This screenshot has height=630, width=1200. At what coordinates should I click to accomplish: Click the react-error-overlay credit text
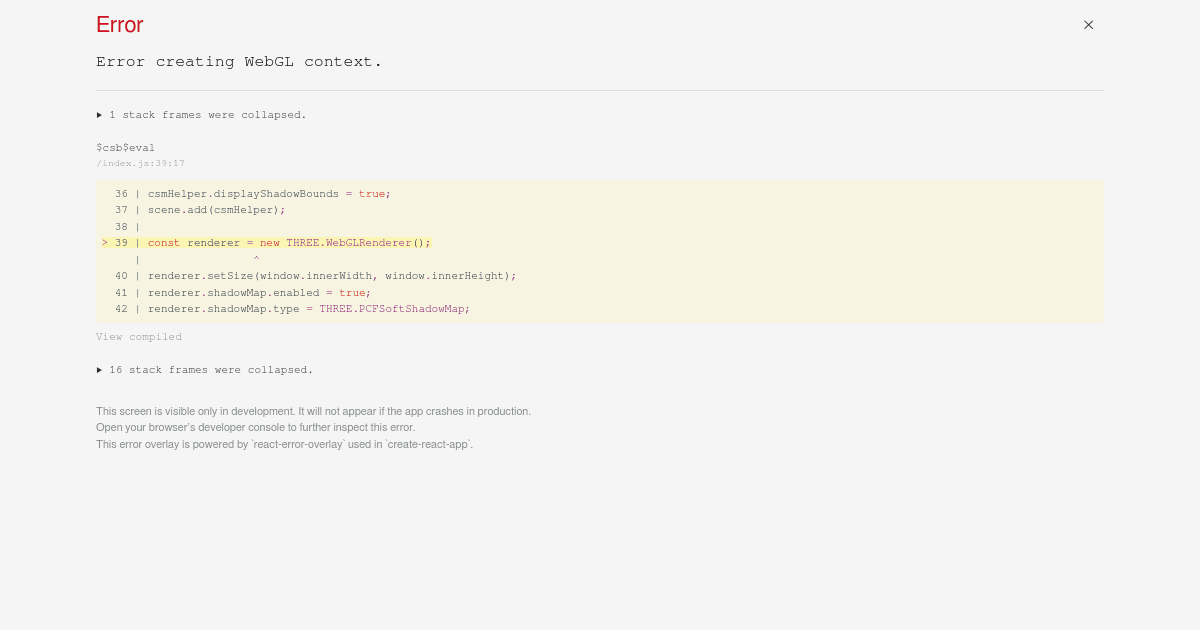pos(284,444)
